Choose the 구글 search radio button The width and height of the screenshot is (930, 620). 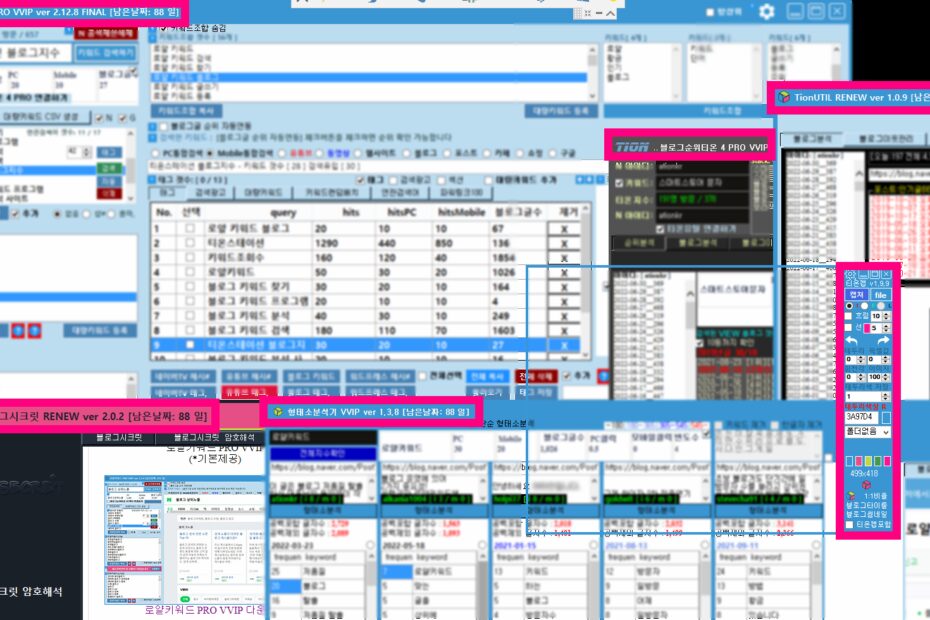(552, 153)
